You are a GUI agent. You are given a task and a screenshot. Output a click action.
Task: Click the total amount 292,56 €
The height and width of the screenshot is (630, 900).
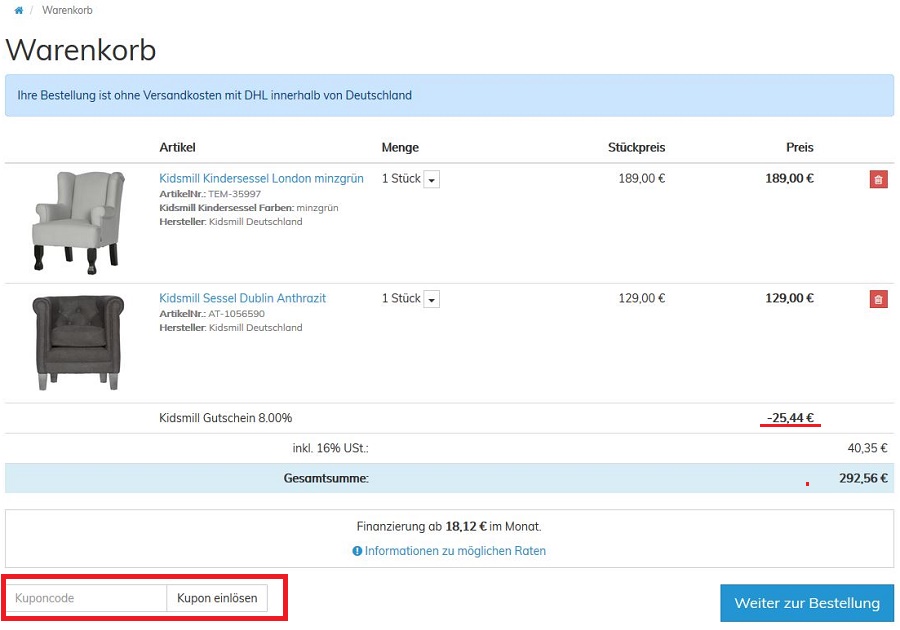(863, 478)
